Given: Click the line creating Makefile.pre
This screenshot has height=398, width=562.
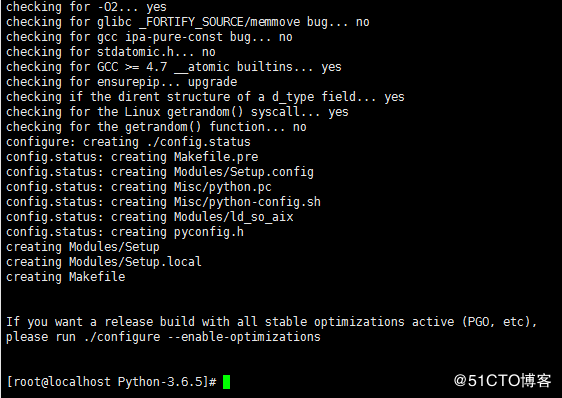Looking at the screenshot, I should [x=132, y=157].
